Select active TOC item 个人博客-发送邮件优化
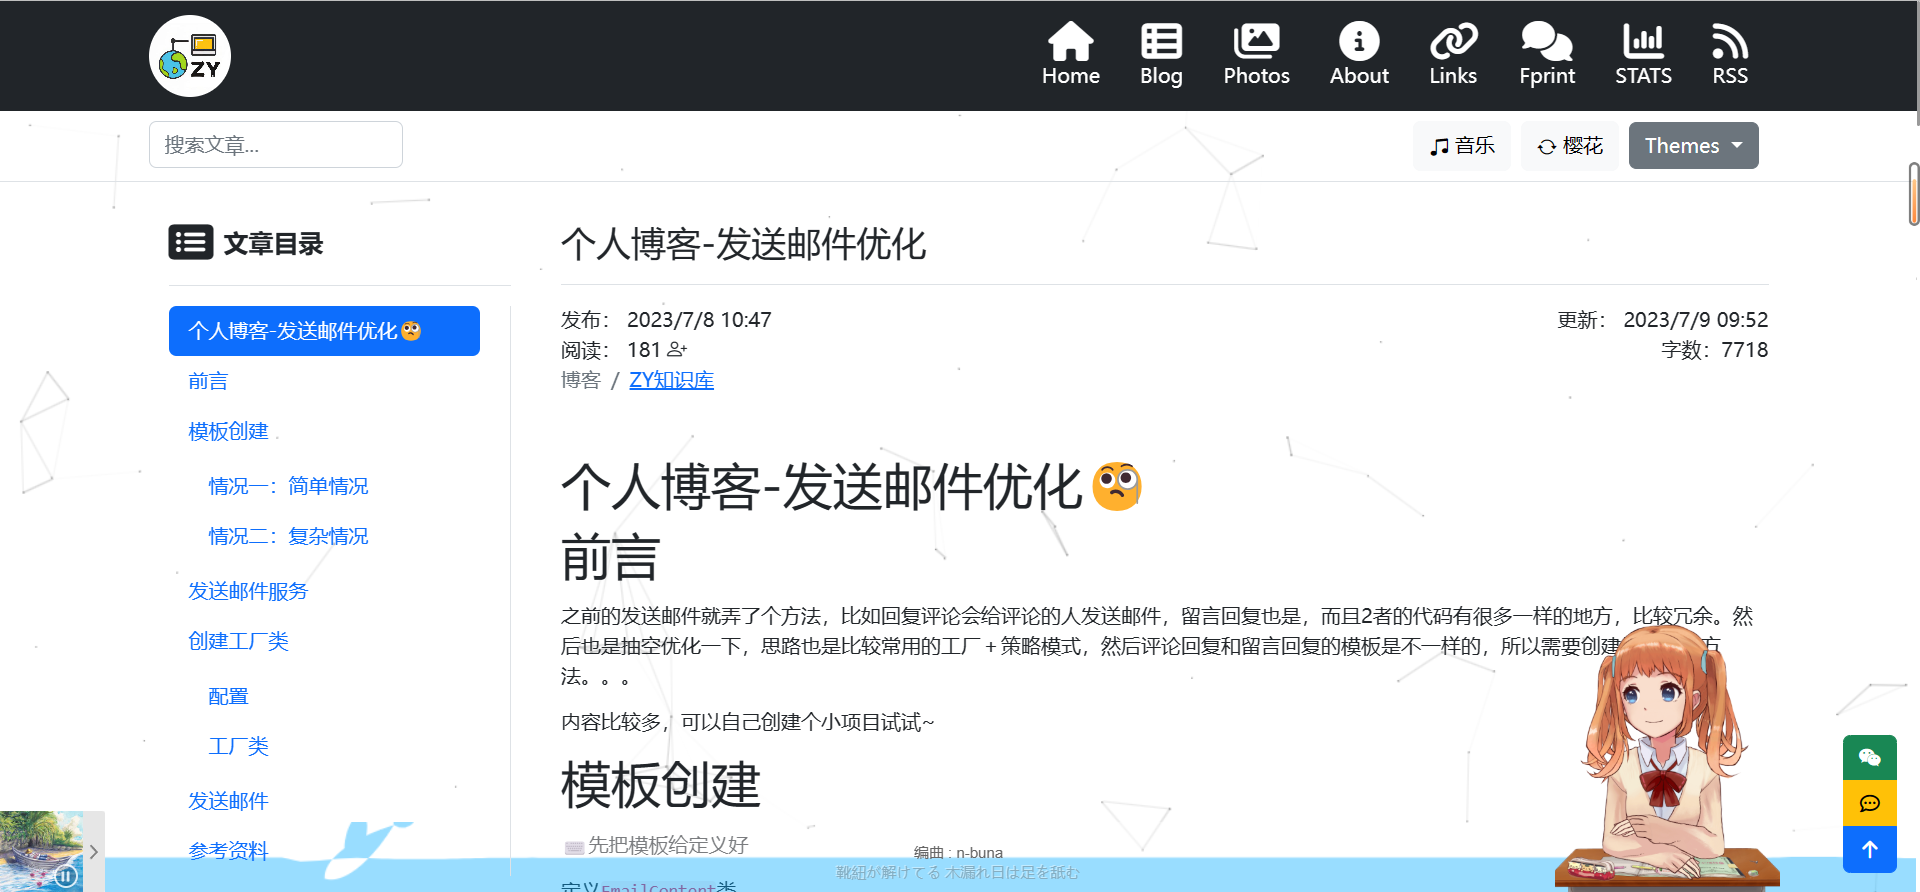This screenshot has width=1920, height=892. tap(324, 331)
